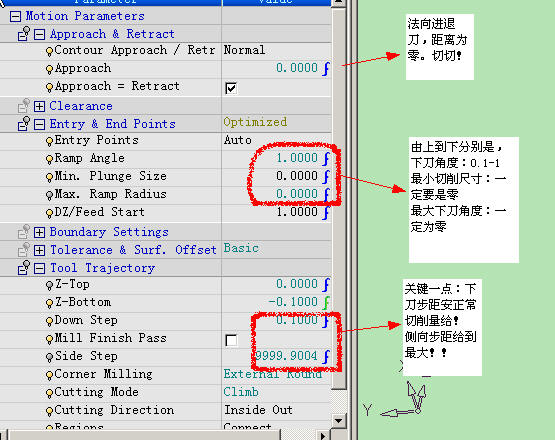Viewport: 555px width, 440px height.
Task: Edit the Approach 0.0000 value field
Action: (297, 68)
